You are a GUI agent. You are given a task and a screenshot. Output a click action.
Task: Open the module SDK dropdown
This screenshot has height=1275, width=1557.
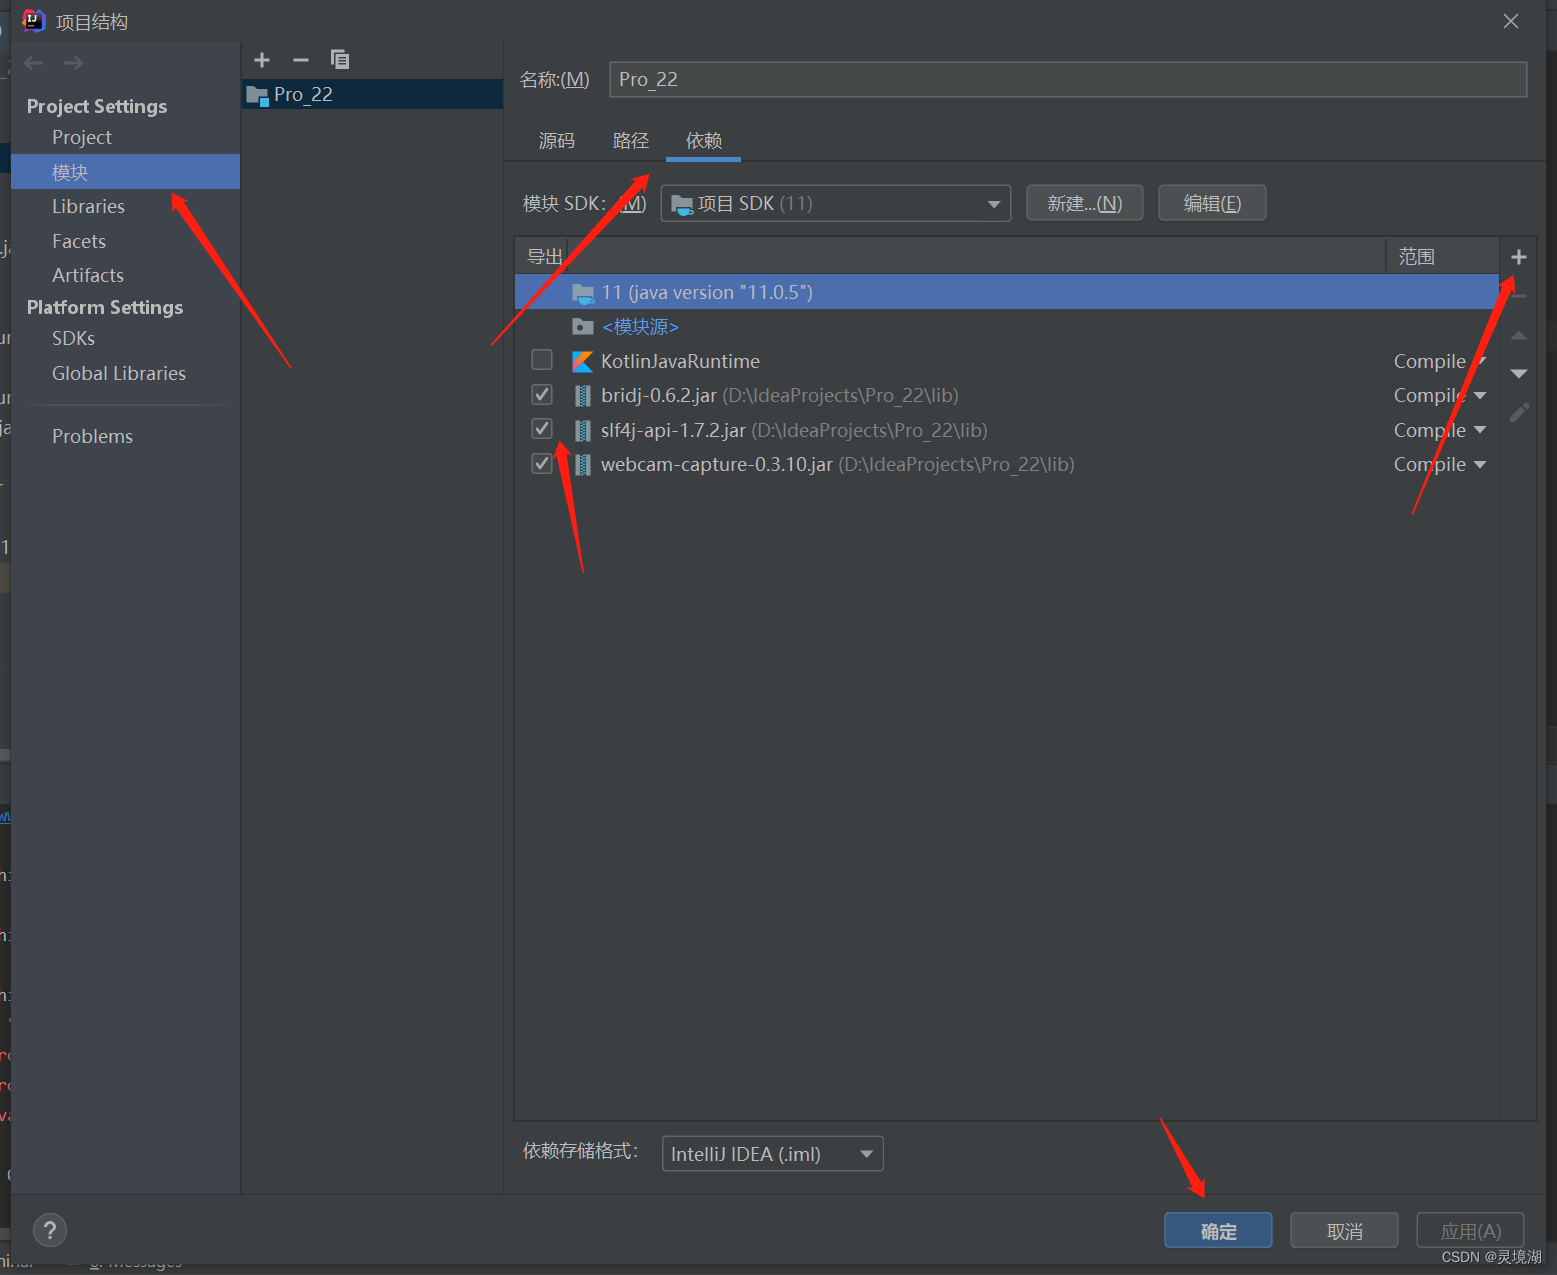tap(836, 203)
